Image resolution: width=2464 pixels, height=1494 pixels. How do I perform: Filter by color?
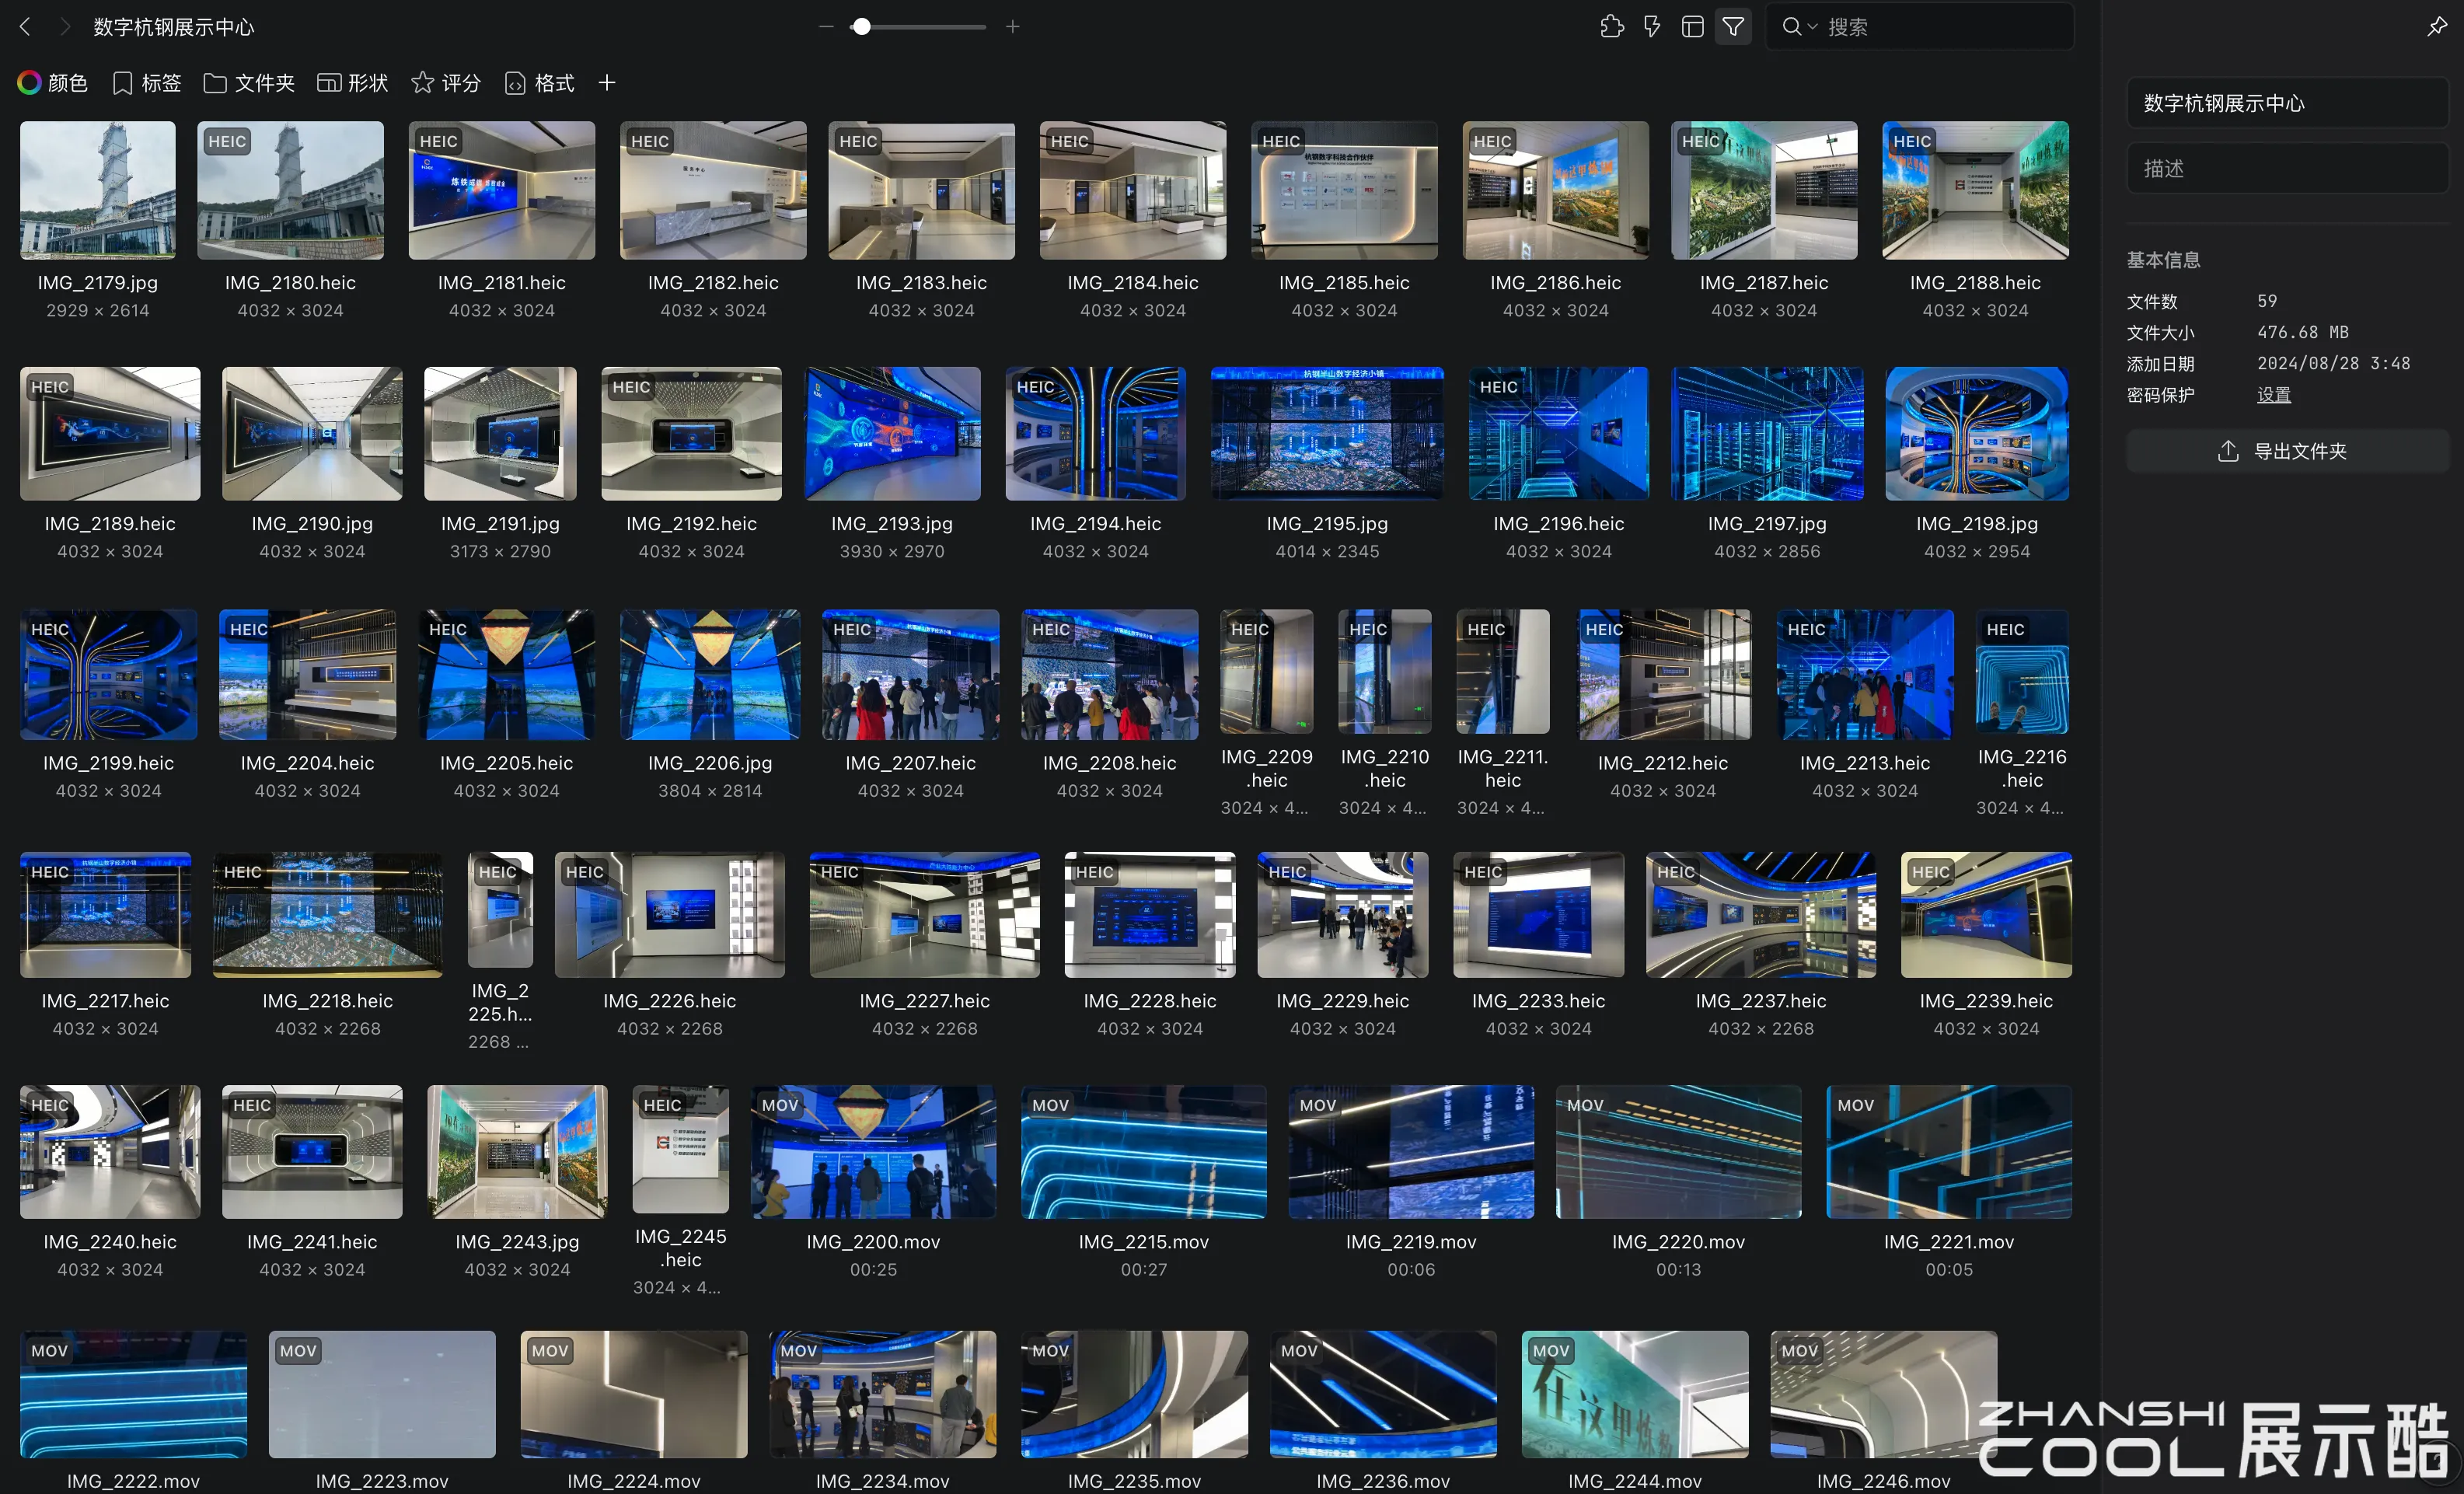[x=53, y=83]
